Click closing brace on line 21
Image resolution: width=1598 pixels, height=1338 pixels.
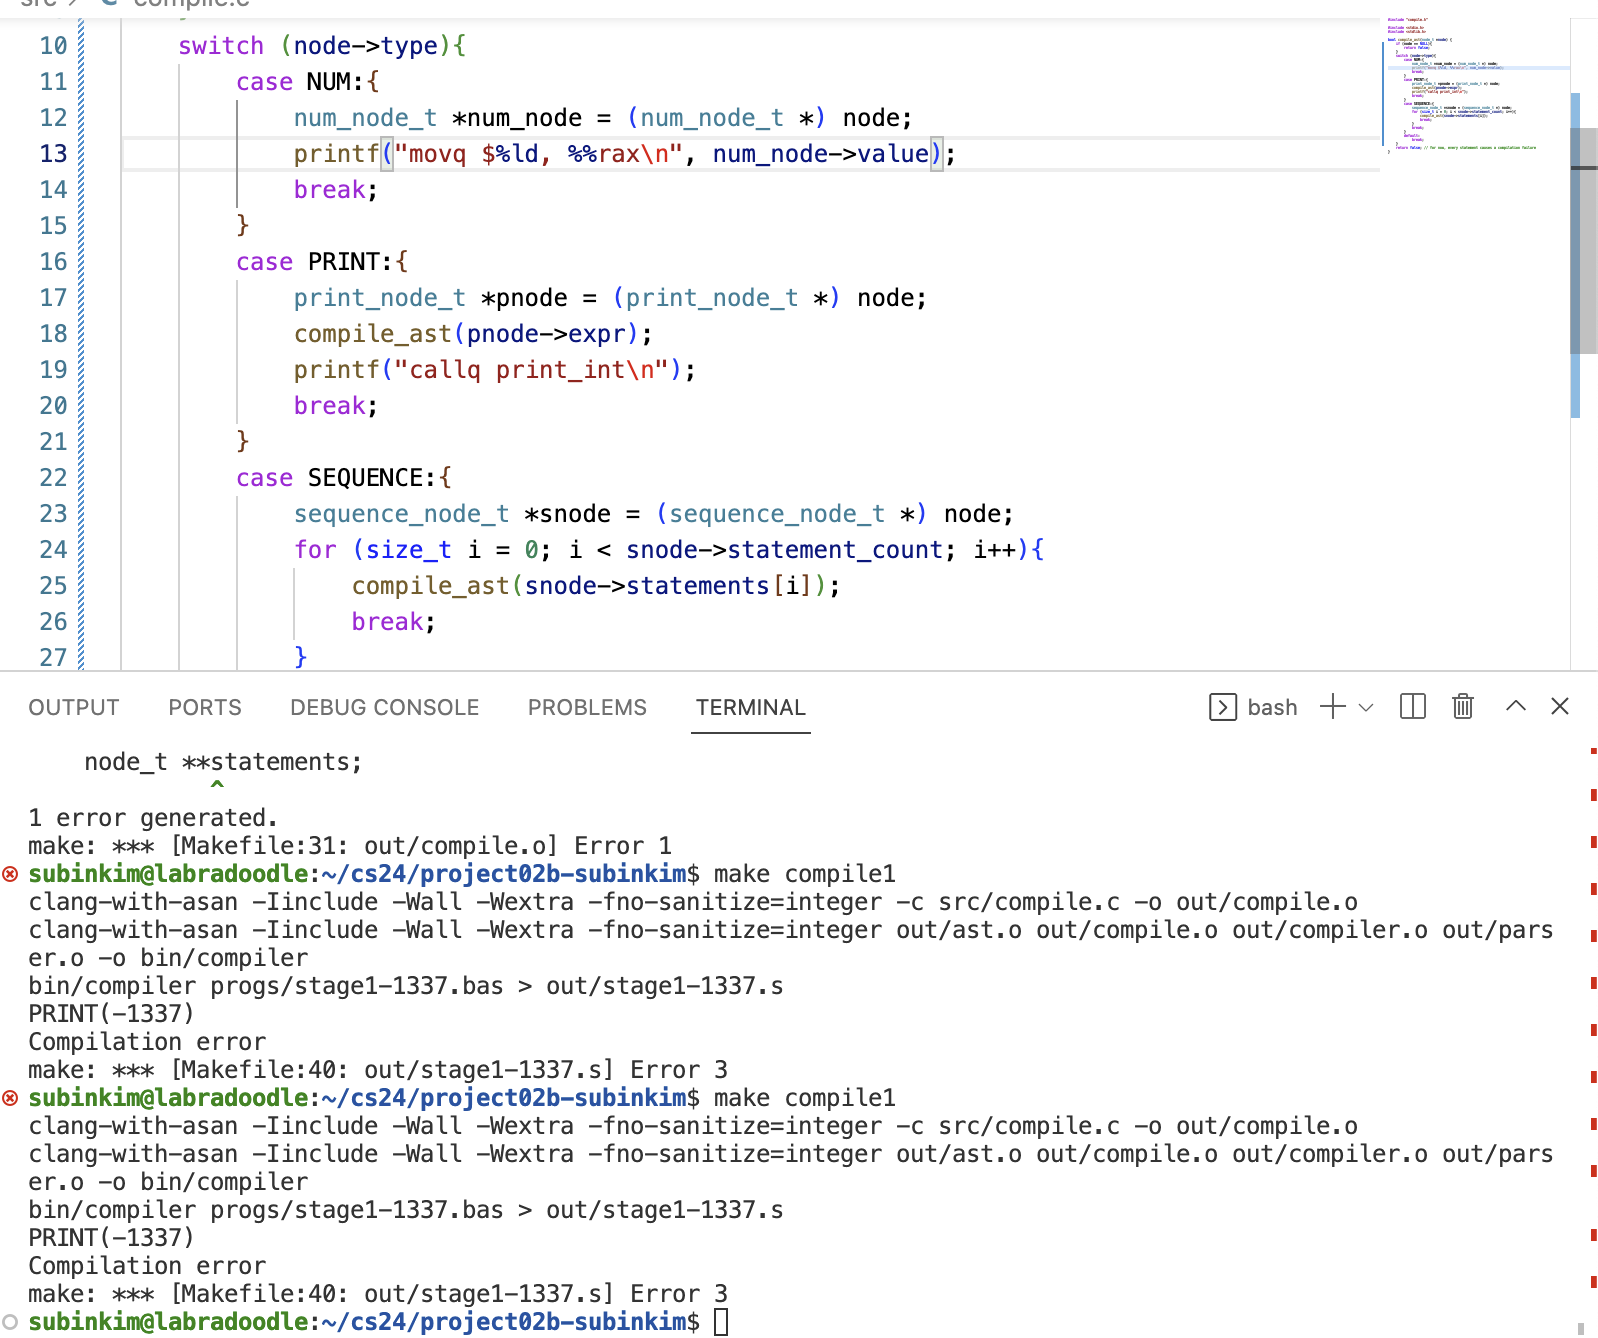click(243, 442)
